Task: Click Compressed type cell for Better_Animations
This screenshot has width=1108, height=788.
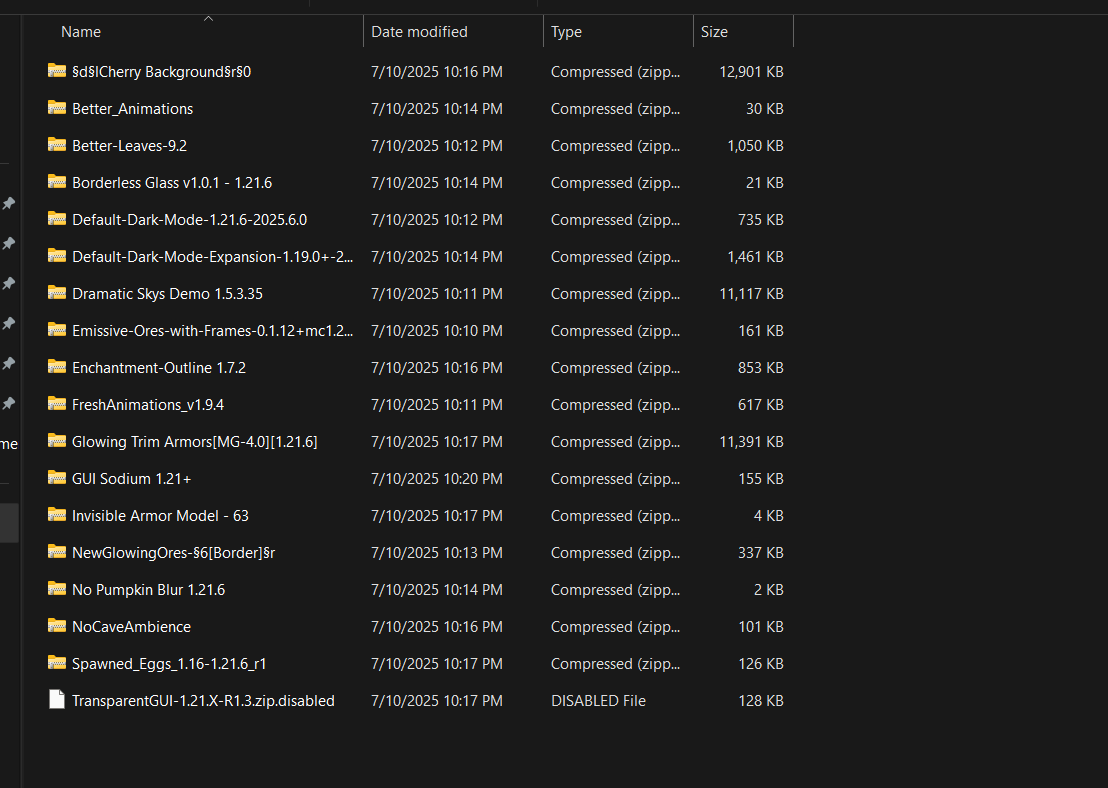Action: click(615, 109)
